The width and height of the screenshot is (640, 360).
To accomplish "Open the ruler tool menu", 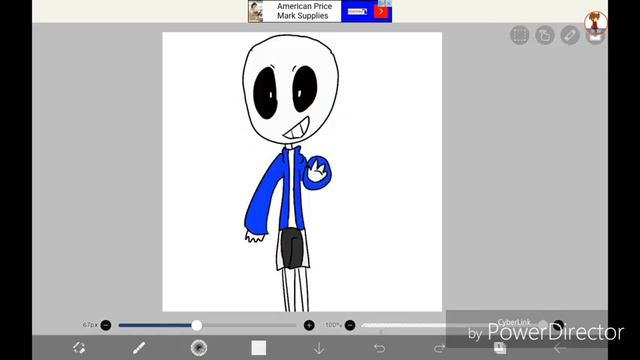I will click(x=570, y=35).
